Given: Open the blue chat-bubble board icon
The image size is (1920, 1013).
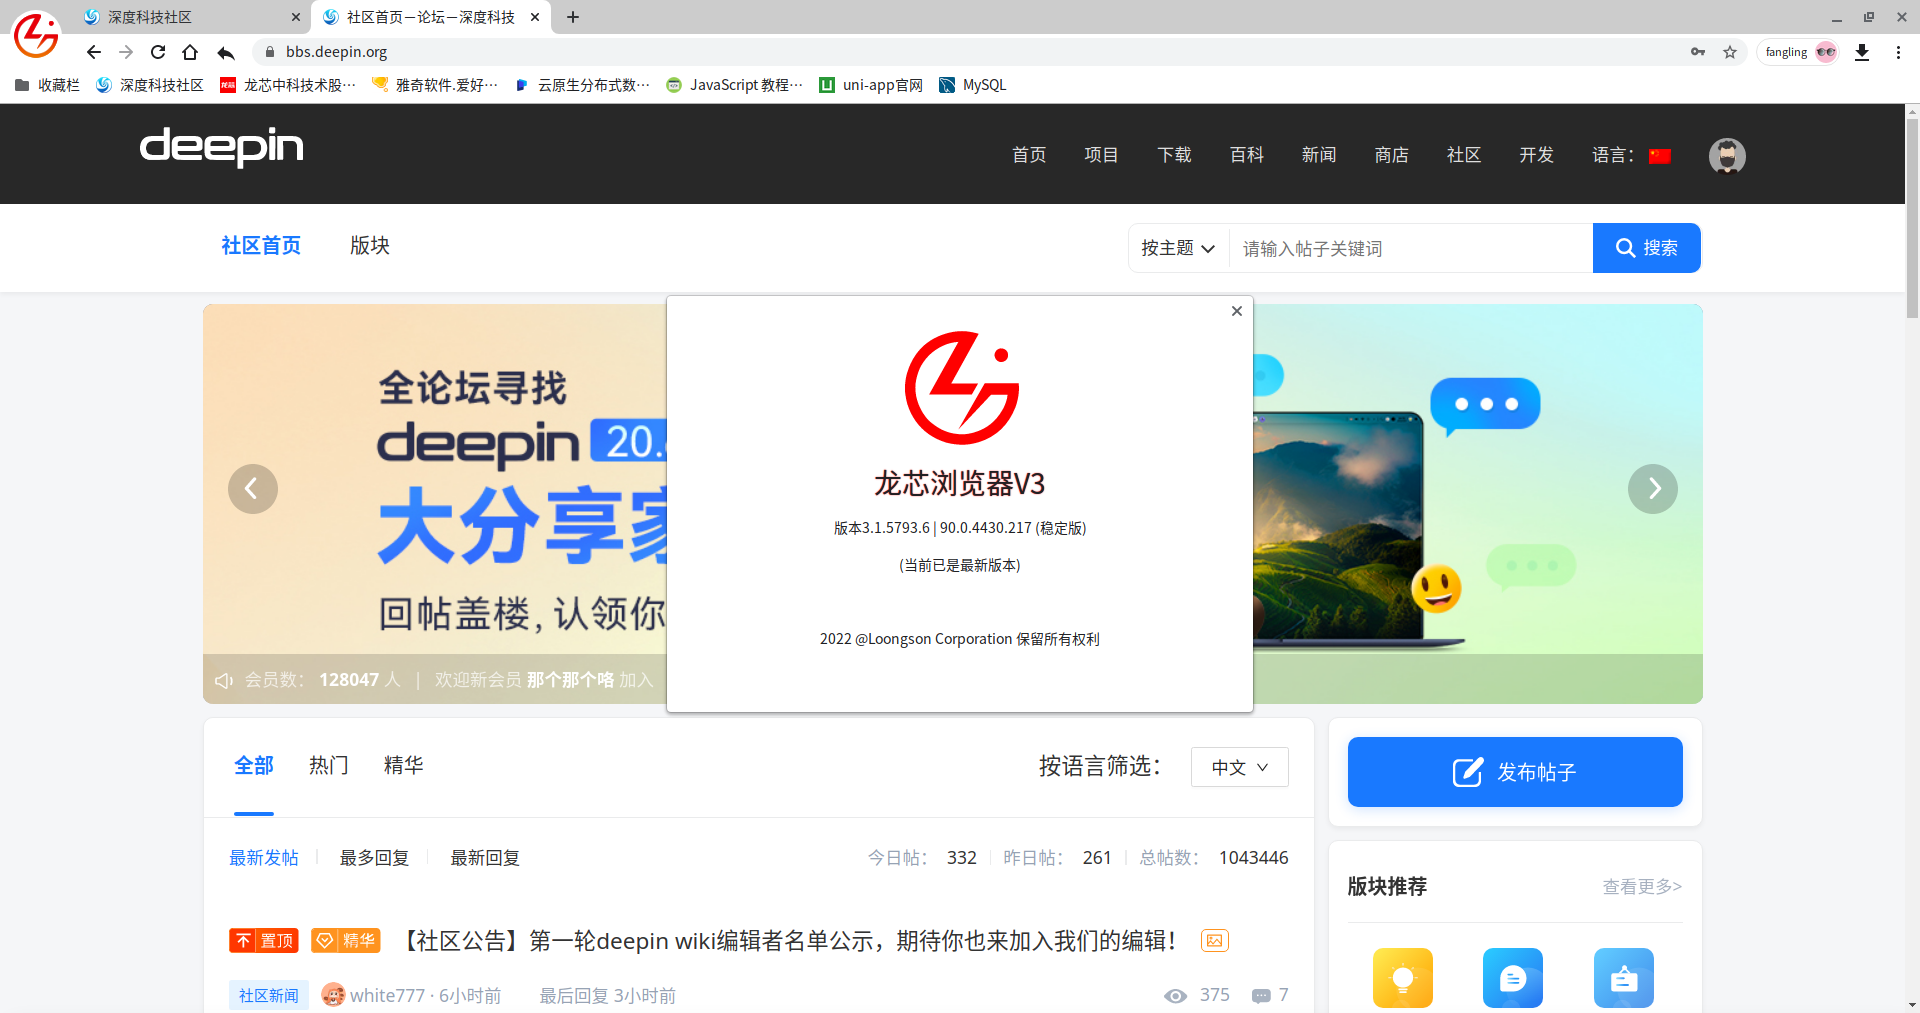Looking at the screenshot, I should click(1513, 978).
